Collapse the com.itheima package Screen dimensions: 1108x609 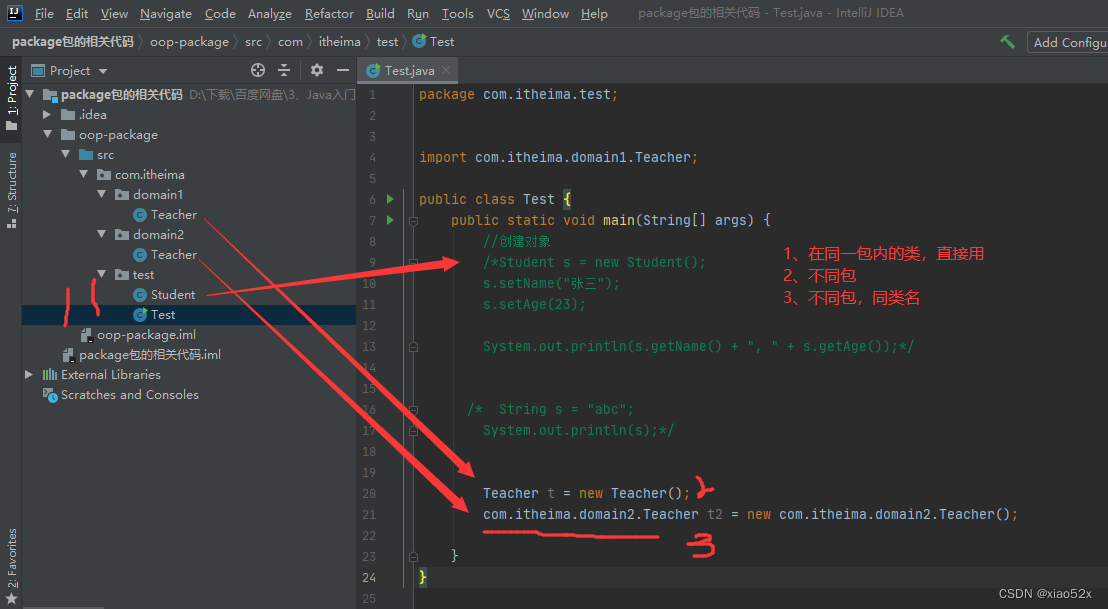[83, 174]
